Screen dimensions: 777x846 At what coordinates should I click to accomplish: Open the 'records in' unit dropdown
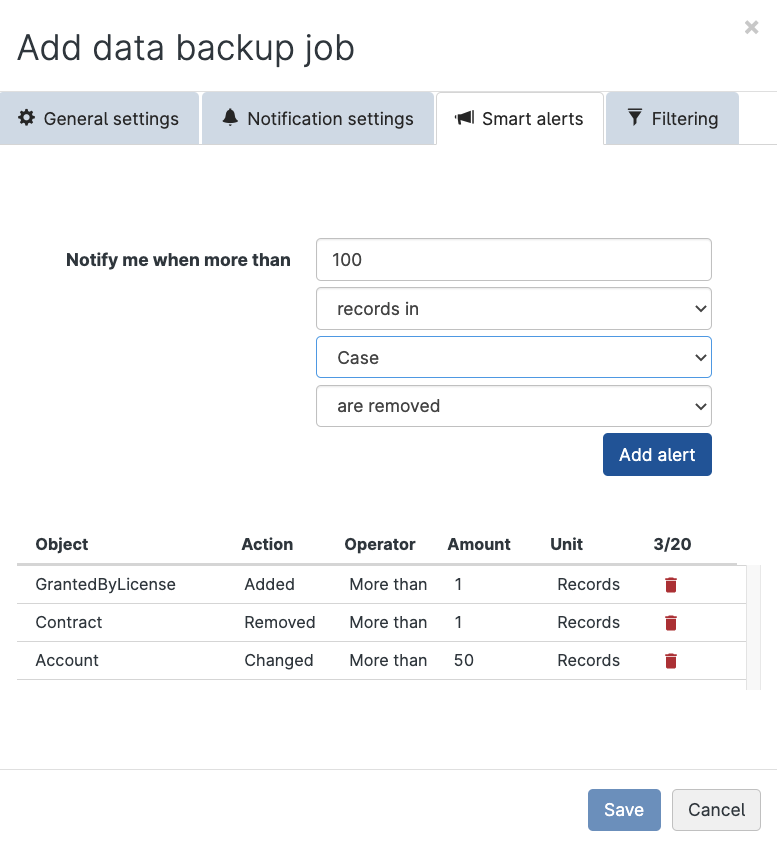(513, 309)
